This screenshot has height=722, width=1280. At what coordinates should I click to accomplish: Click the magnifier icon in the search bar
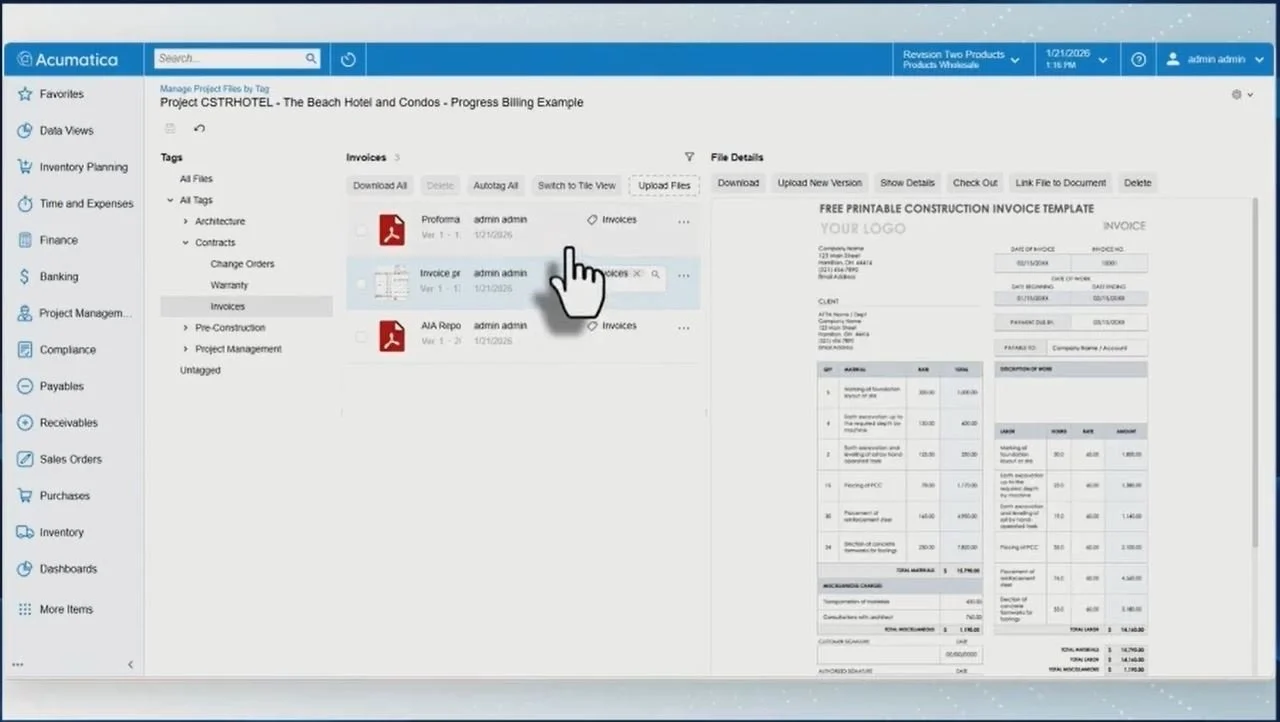click(x=311, y=58)
